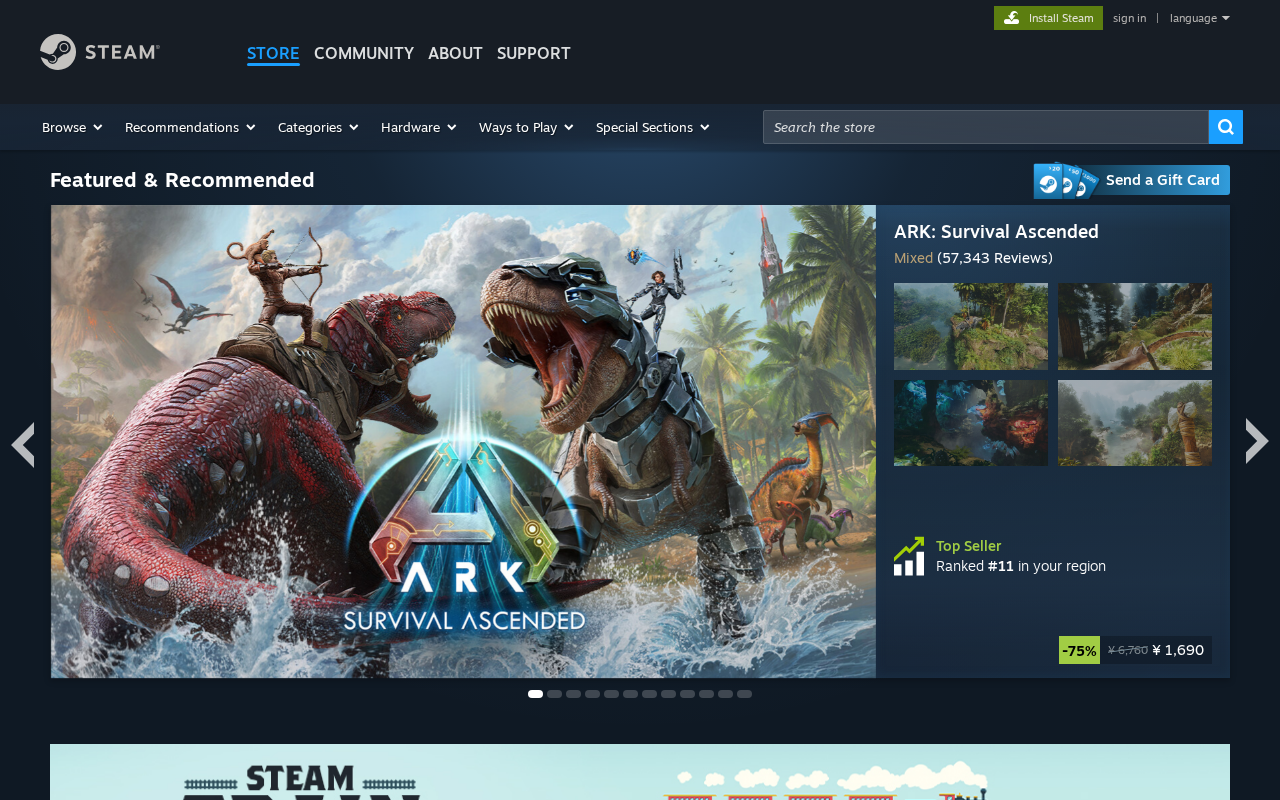Open the language dropdown
Viewport: 1280px width, 800px height.
click(x=1200, y=18)
